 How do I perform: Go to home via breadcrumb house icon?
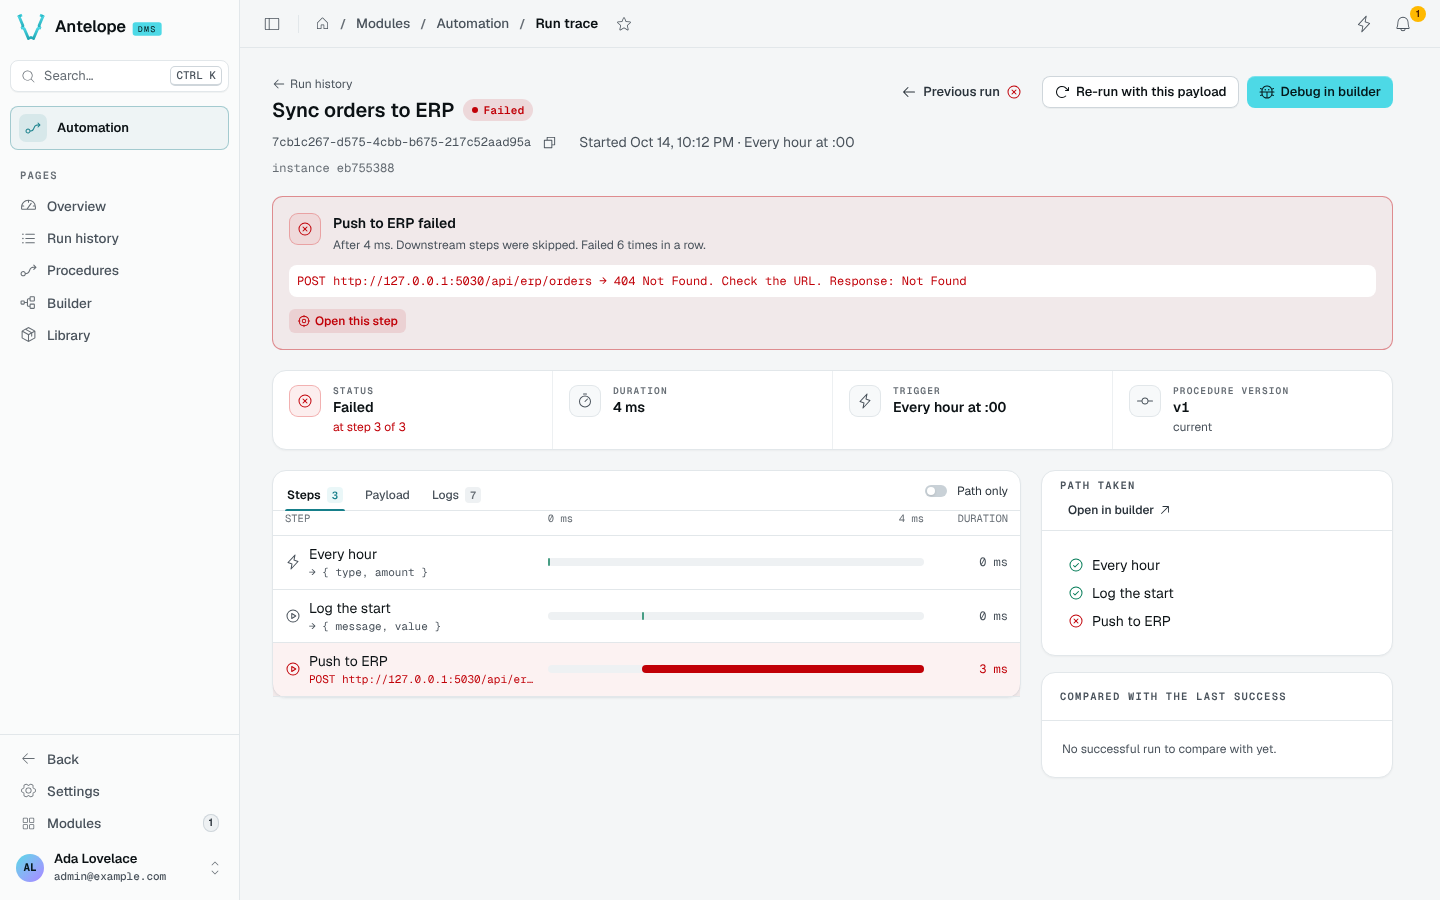(322, 24)
